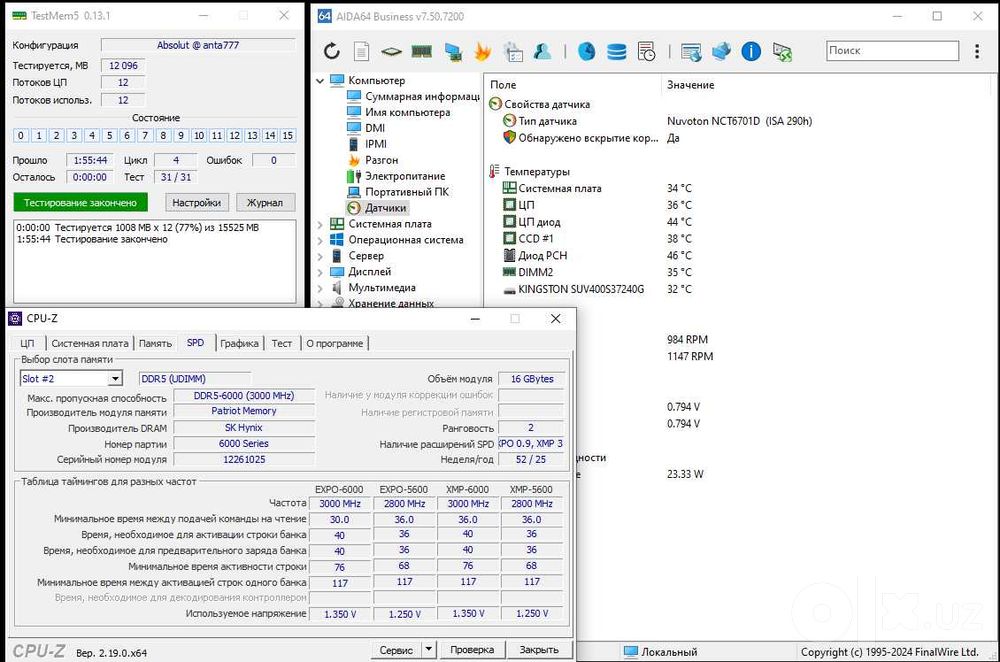Expand the Дисплей tree node
The image size is (1000, 662).
tap(320, 272)
